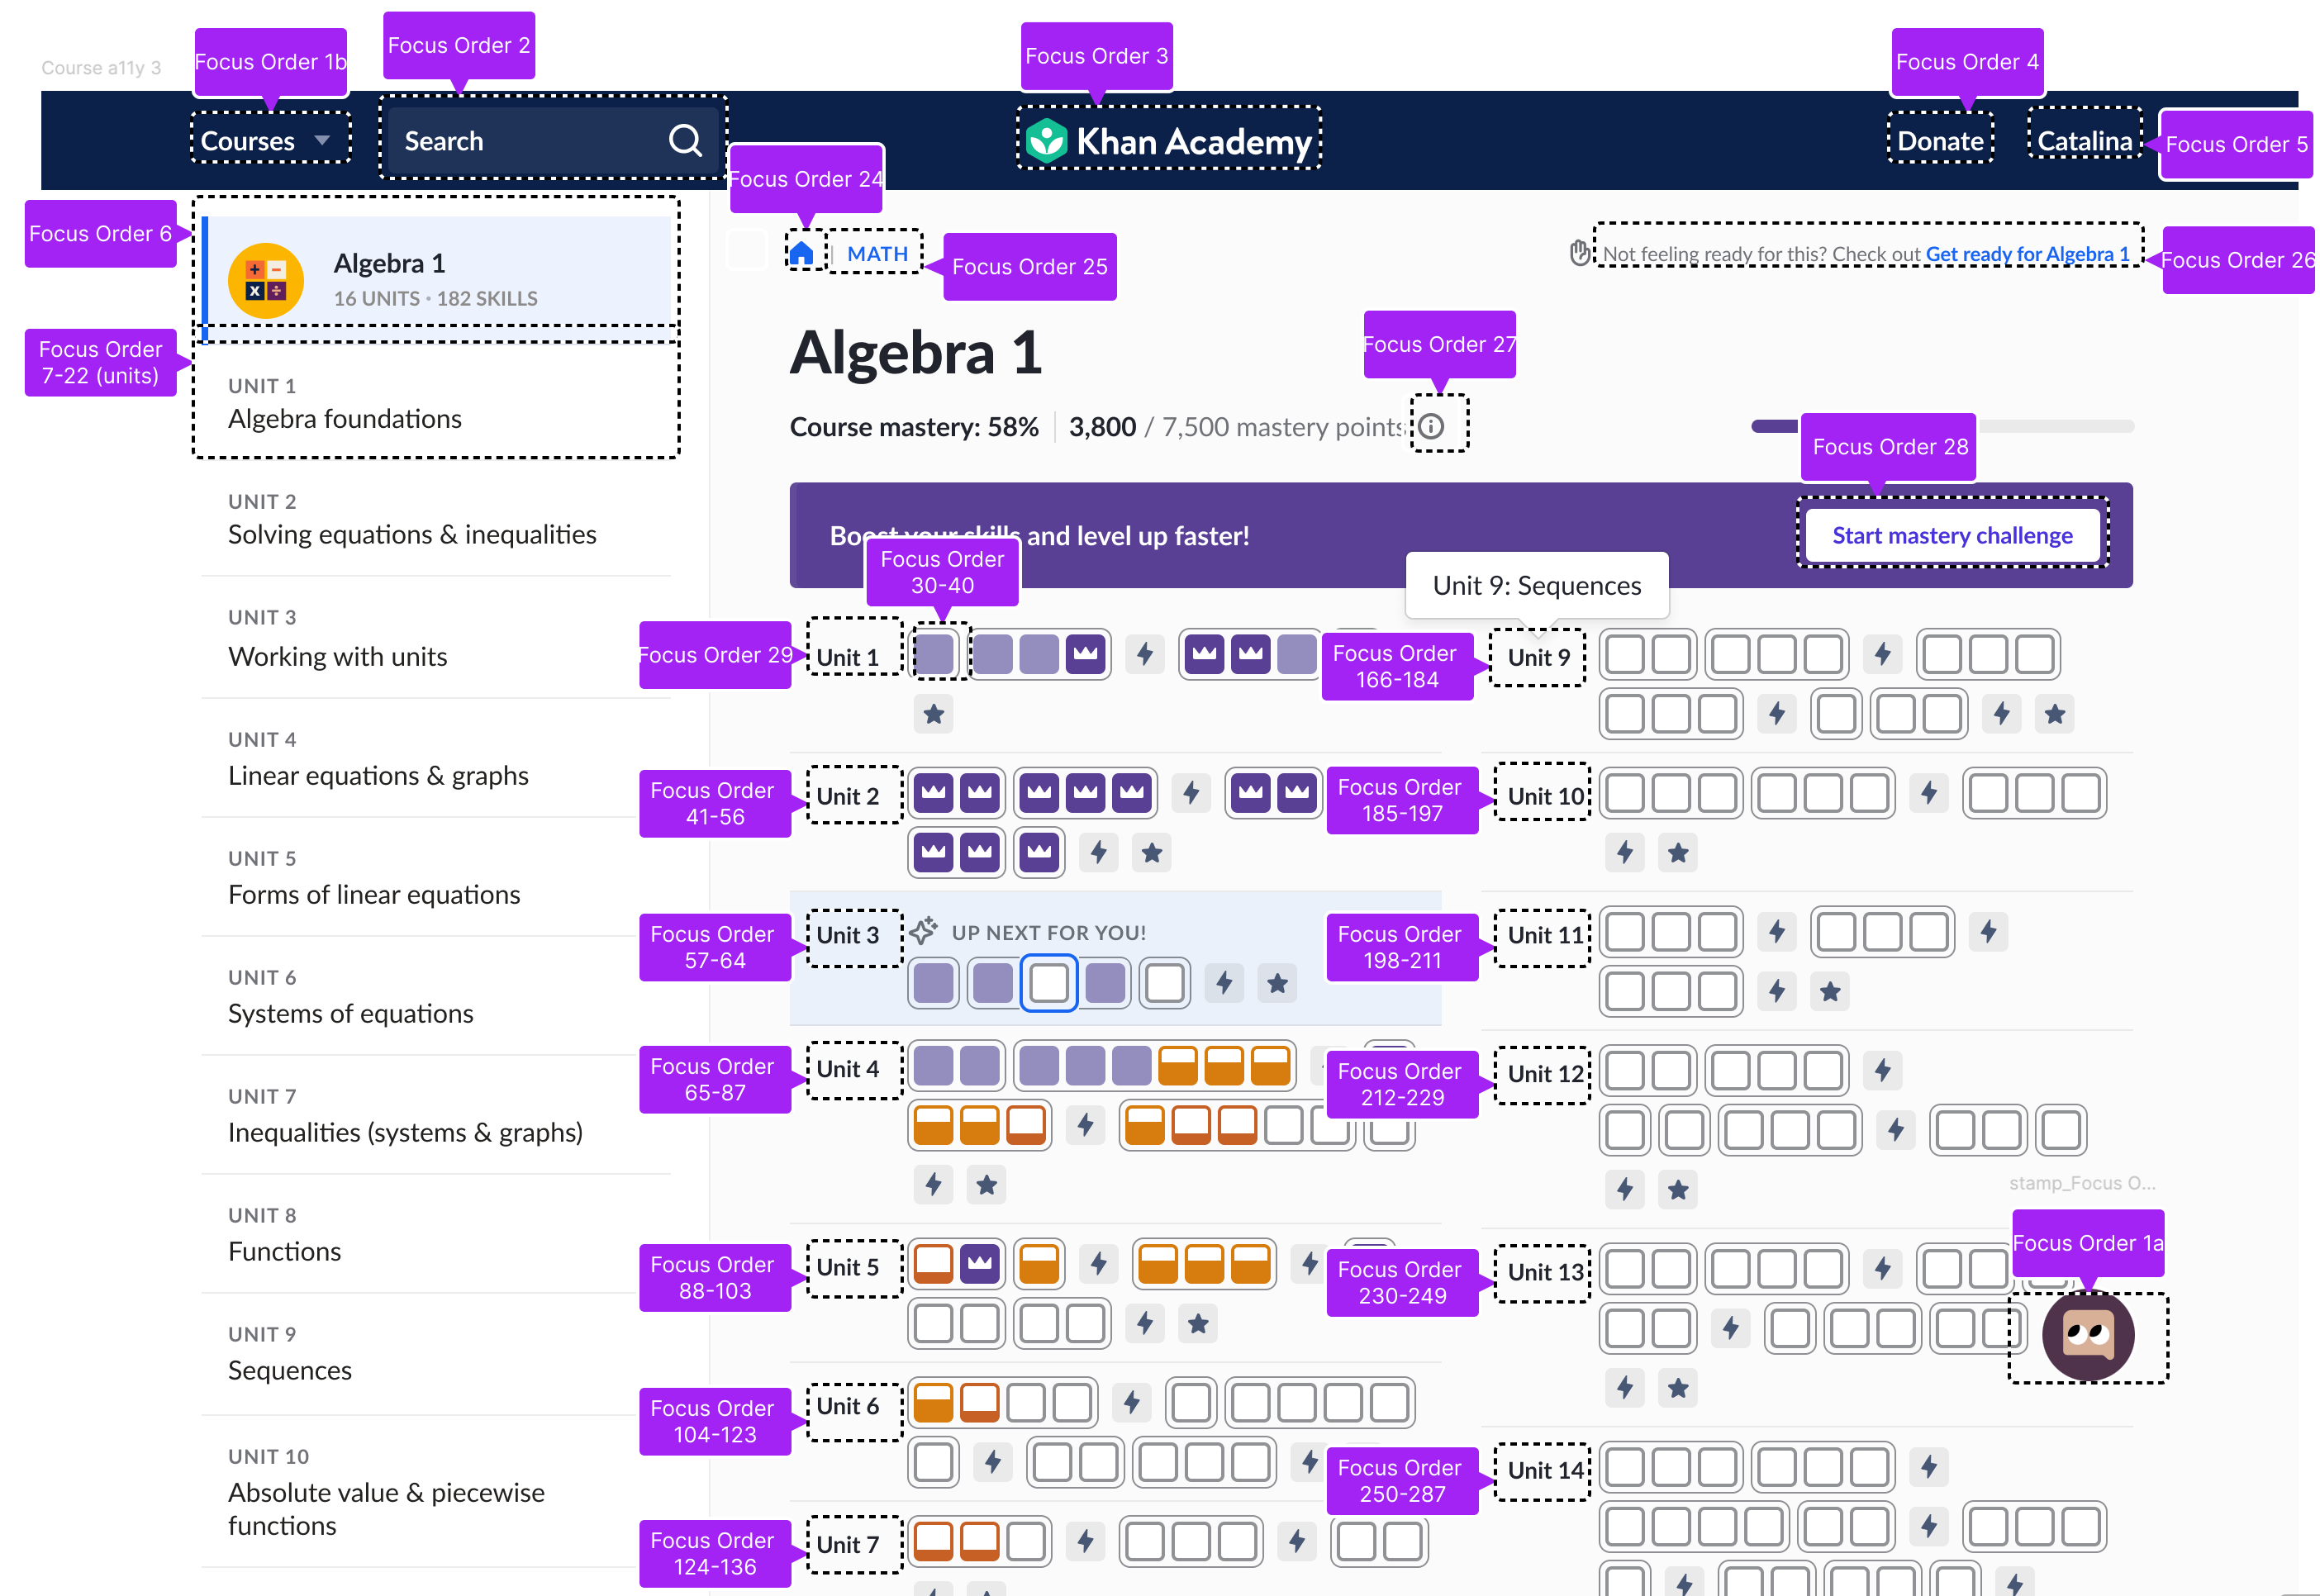Viewport: 2320px width, 1596px height.
Task: Click the course mastery progress bar
Action: [x=1942, y=426]
